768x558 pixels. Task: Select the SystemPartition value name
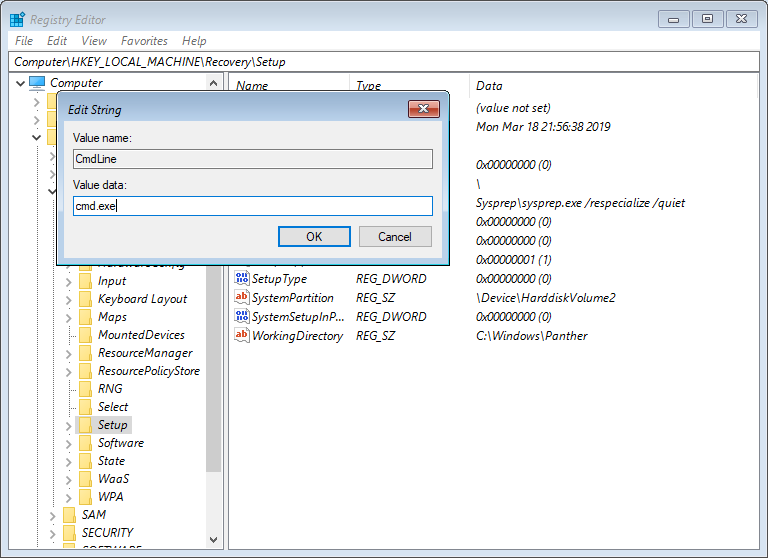(x=292, y=297)
